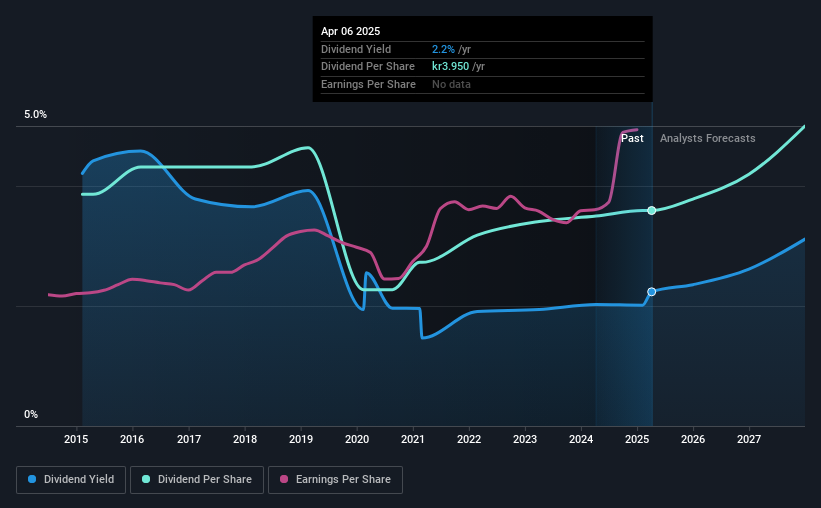
Task: Click the kr3.950 Dividend Per Share tooltip value
Action: tap(450, 67)
